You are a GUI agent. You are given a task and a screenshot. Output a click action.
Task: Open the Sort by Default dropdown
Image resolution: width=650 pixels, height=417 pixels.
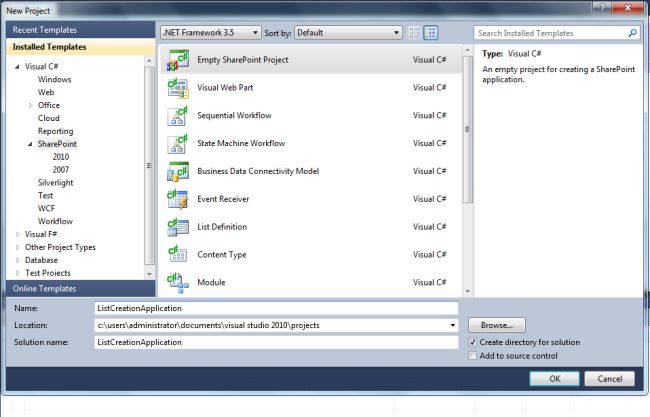(x=348, y=32)
